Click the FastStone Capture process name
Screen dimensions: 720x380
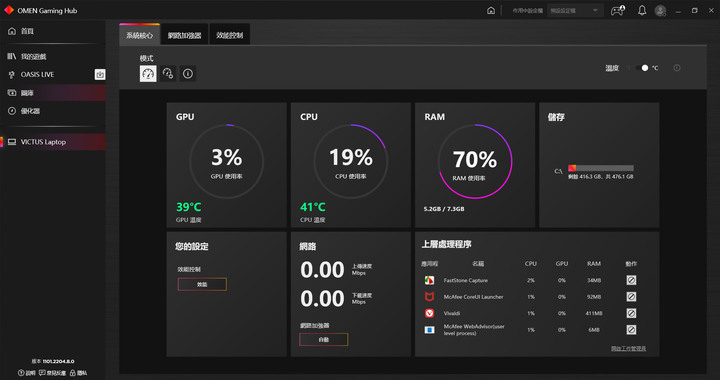point(466,280)
